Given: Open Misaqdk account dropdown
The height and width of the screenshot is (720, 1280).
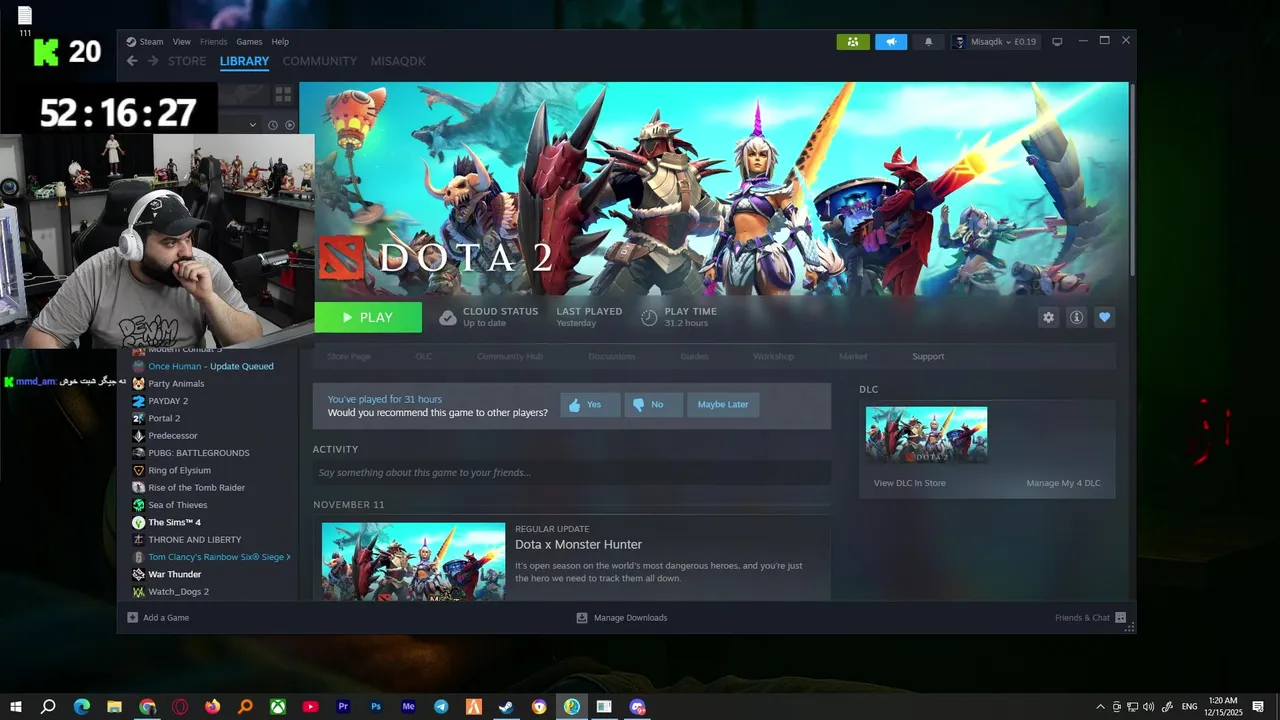Looking at the screenshot, I should 996,42.
